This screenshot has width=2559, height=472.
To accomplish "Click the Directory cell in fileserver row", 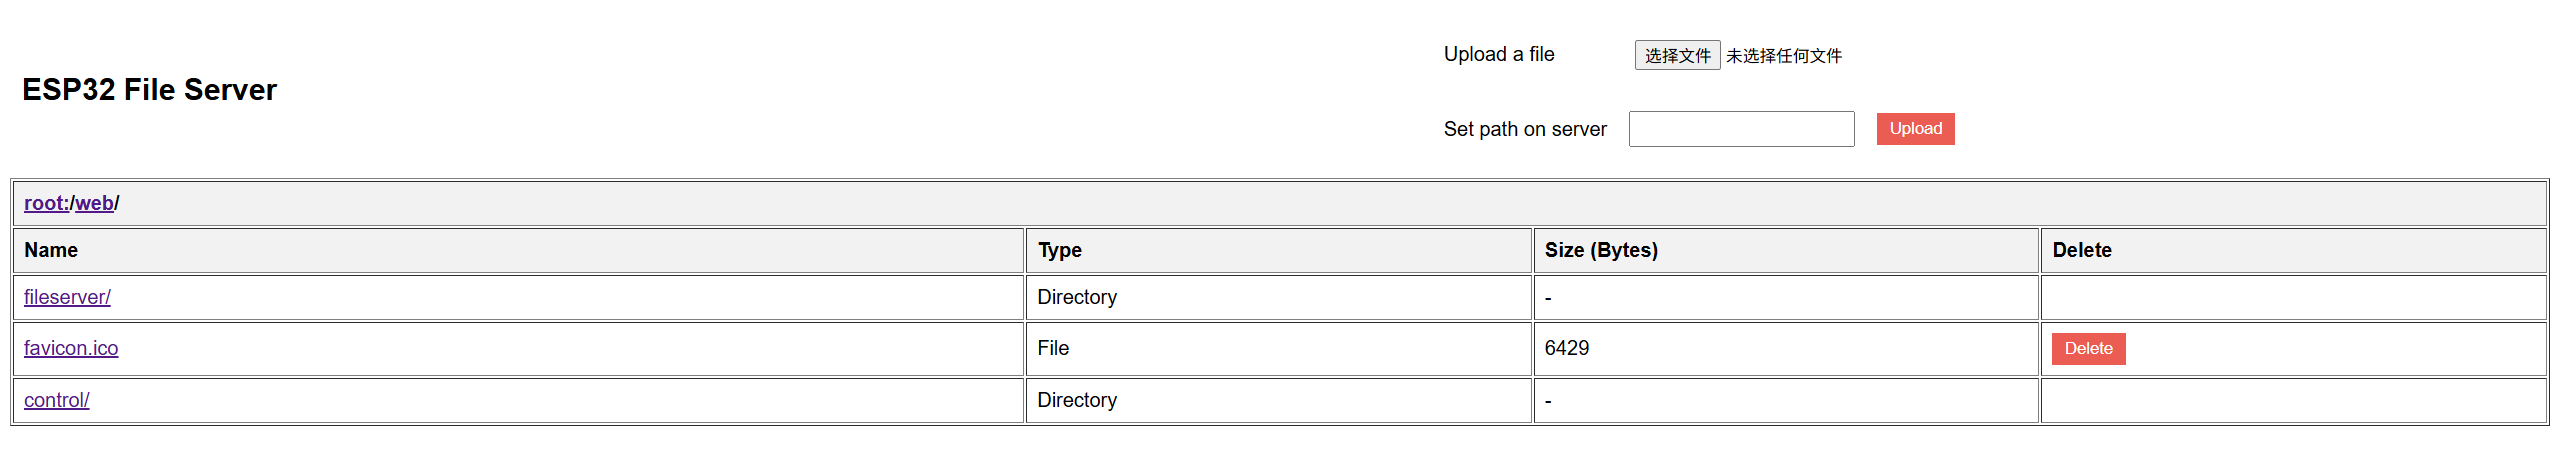I will tap(1076, 297).
